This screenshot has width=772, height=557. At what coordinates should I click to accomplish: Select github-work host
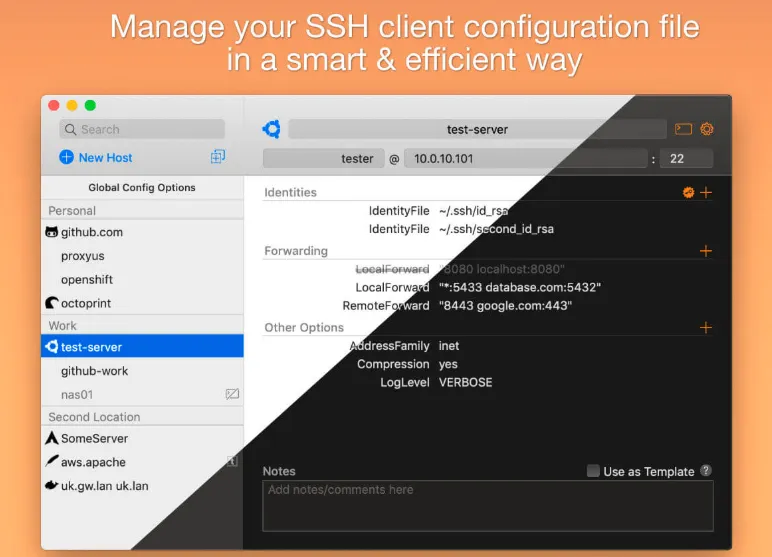pyautogui.click(x=142, y=370)
